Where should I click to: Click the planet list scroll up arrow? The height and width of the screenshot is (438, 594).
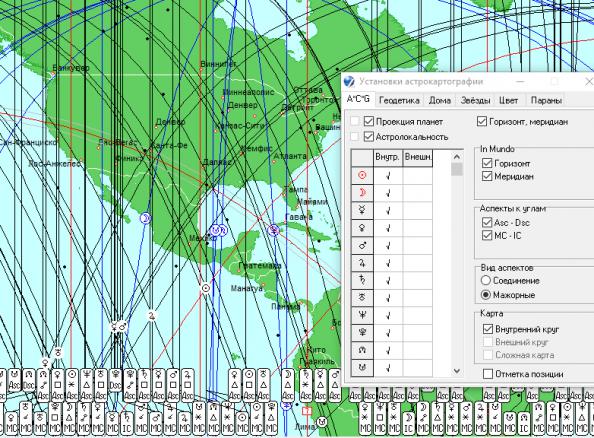(x=457, y=157)
